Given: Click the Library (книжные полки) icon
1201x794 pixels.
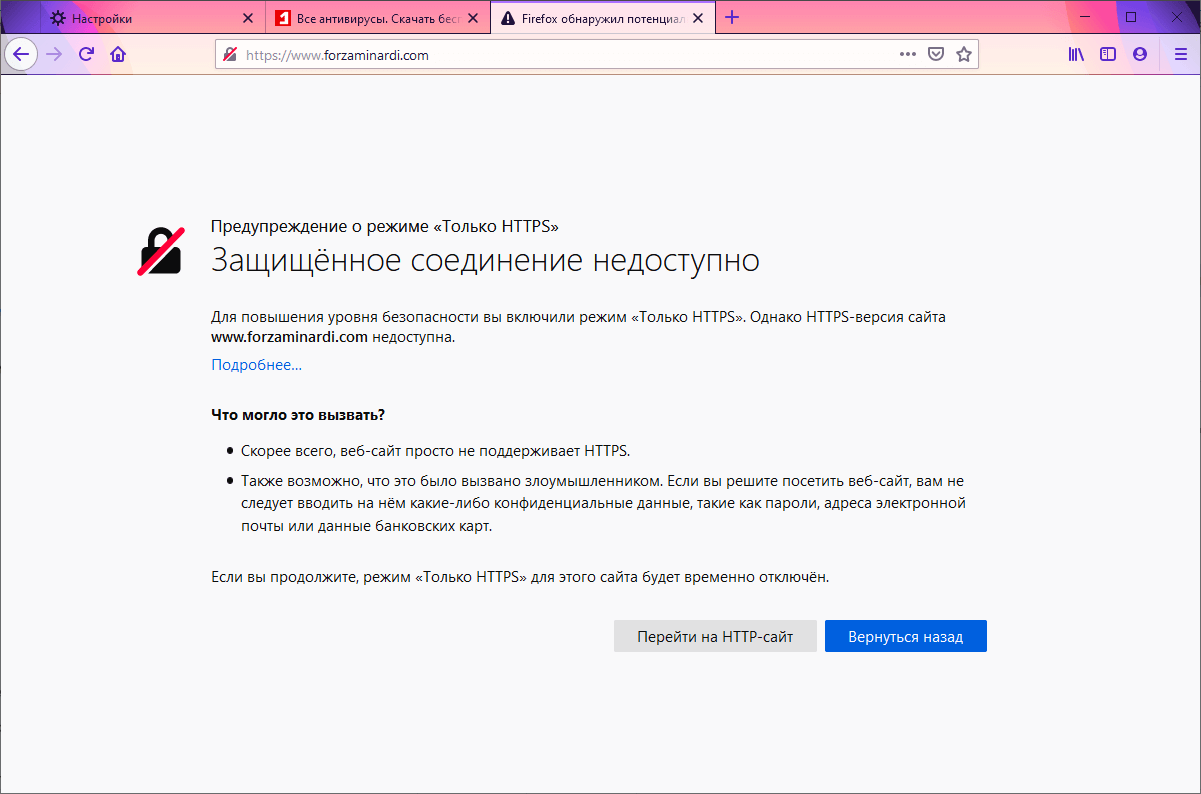Looking at the screenshot, I should [1076, 54].
